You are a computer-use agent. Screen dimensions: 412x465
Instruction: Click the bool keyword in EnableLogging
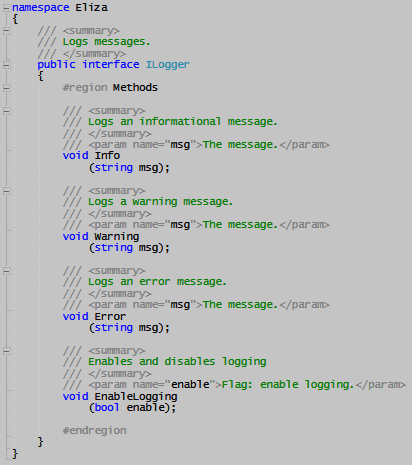(107, 407)
